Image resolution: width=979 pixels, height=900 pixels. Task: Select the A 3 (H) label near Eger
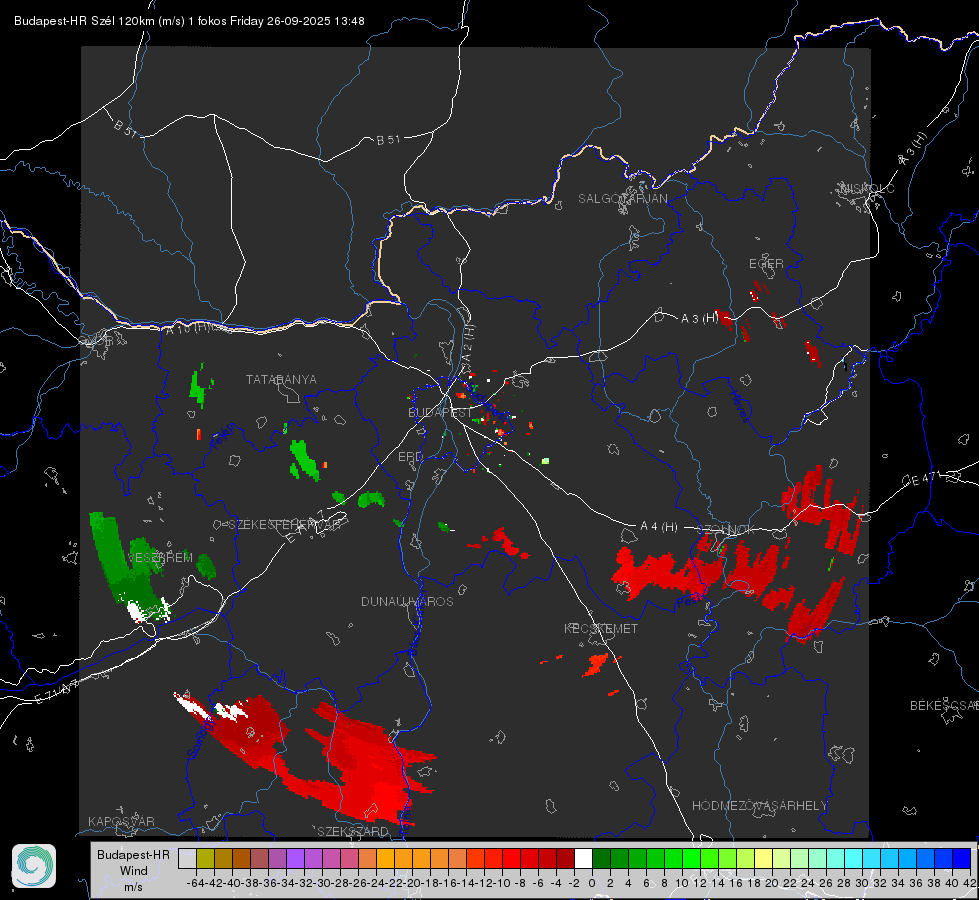699,319
